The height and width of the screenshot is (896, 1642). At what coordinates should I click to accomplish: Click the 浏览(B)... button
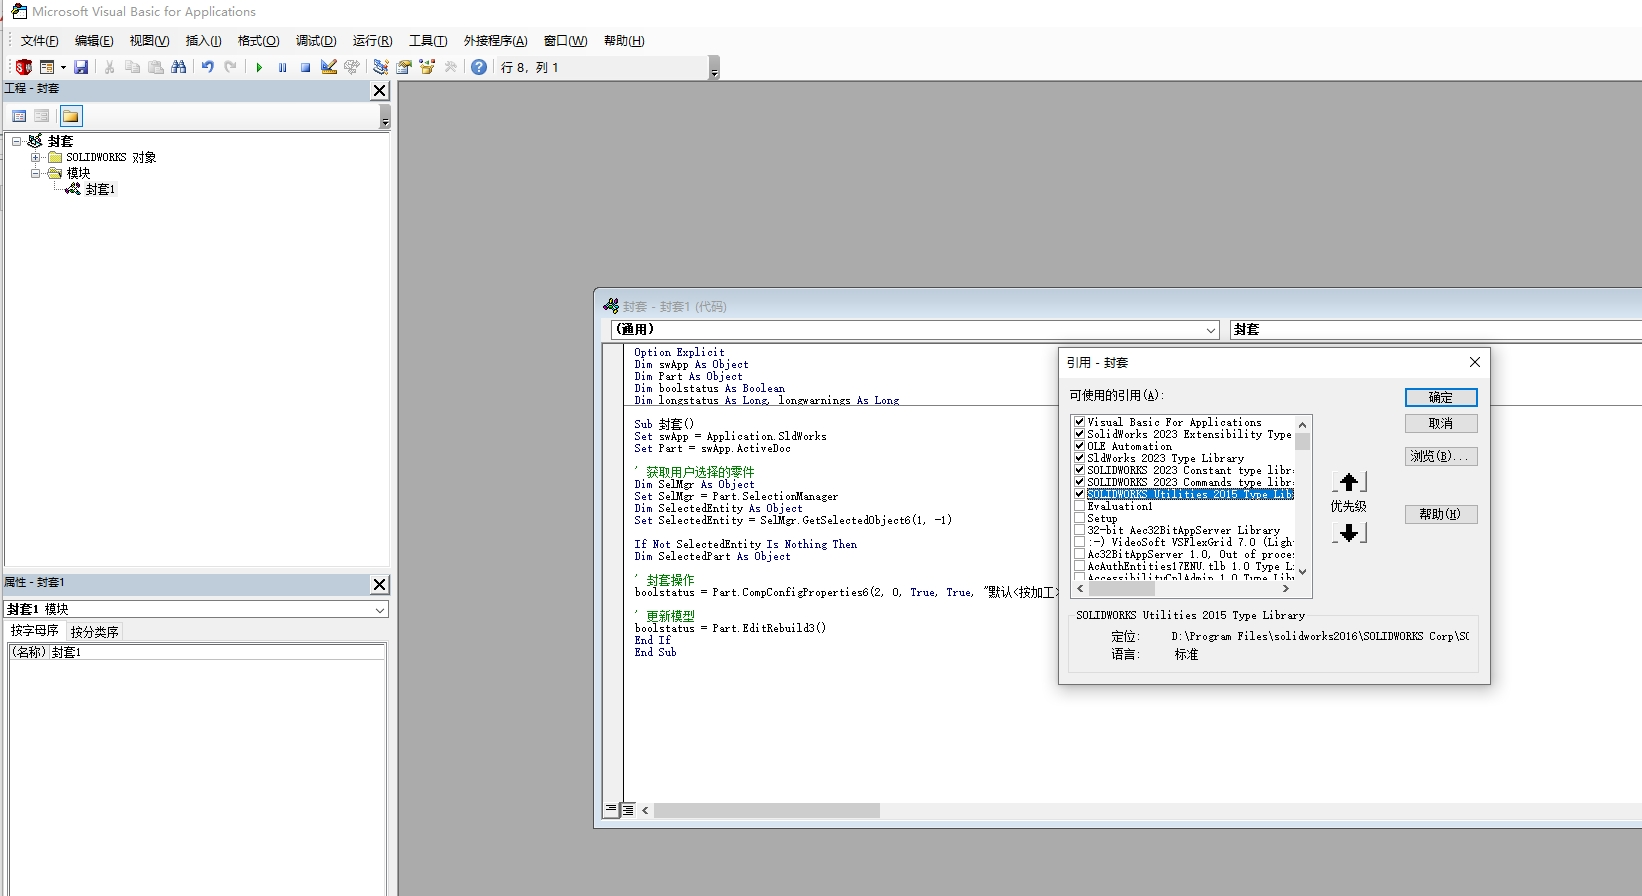point(1441,457)
